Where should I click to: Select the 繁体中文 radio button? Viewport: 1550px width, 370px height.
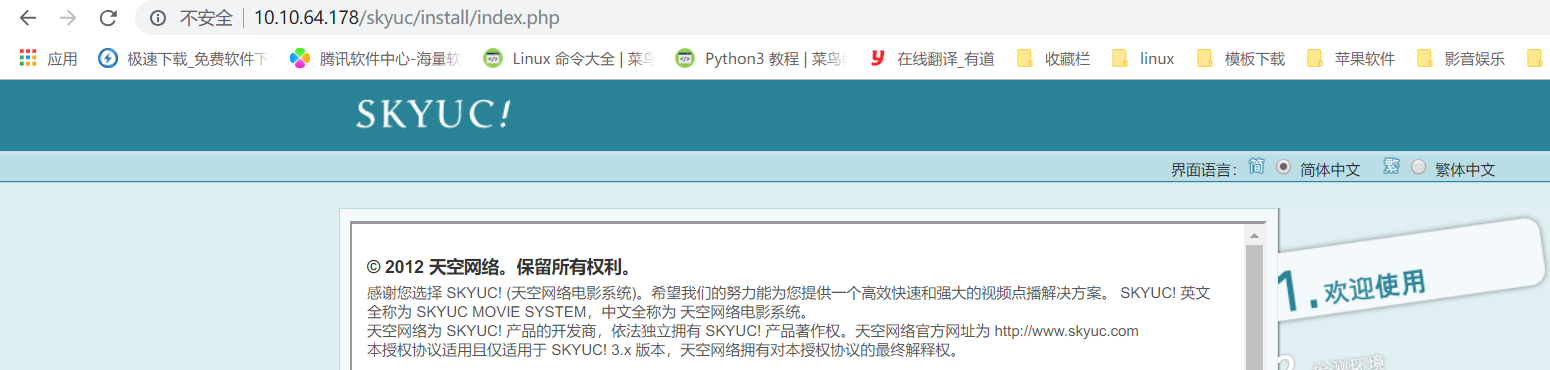coord(1418,168)
